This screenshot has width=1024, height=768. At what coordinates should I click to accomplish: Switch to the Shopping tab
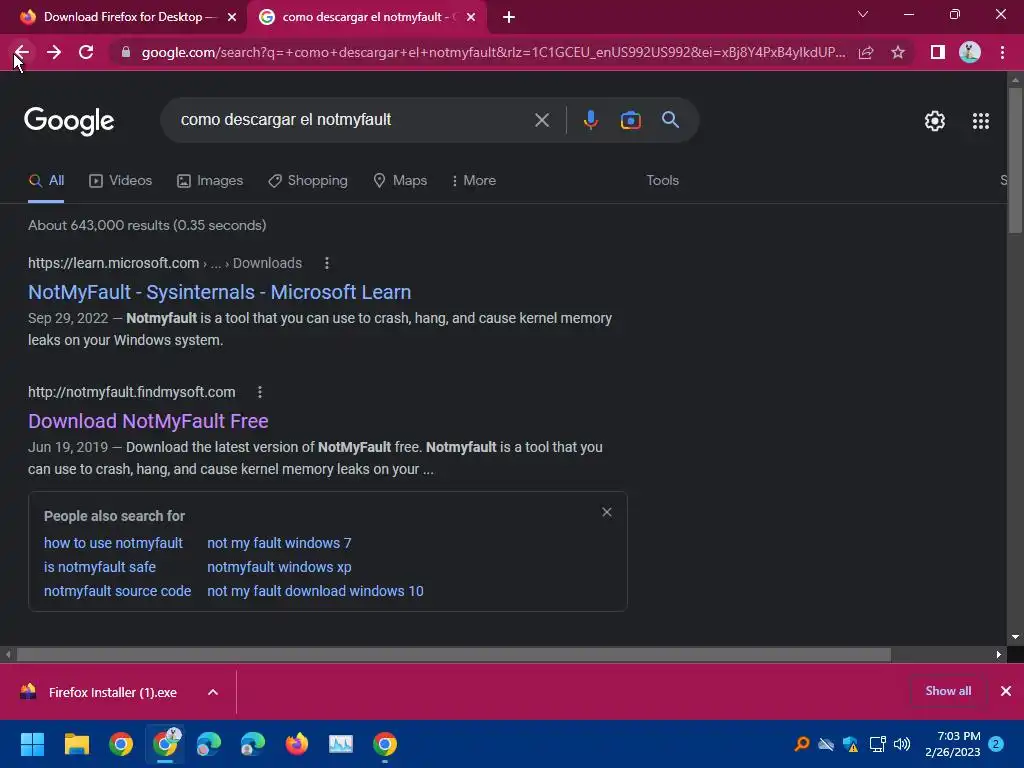click(308, 181)
